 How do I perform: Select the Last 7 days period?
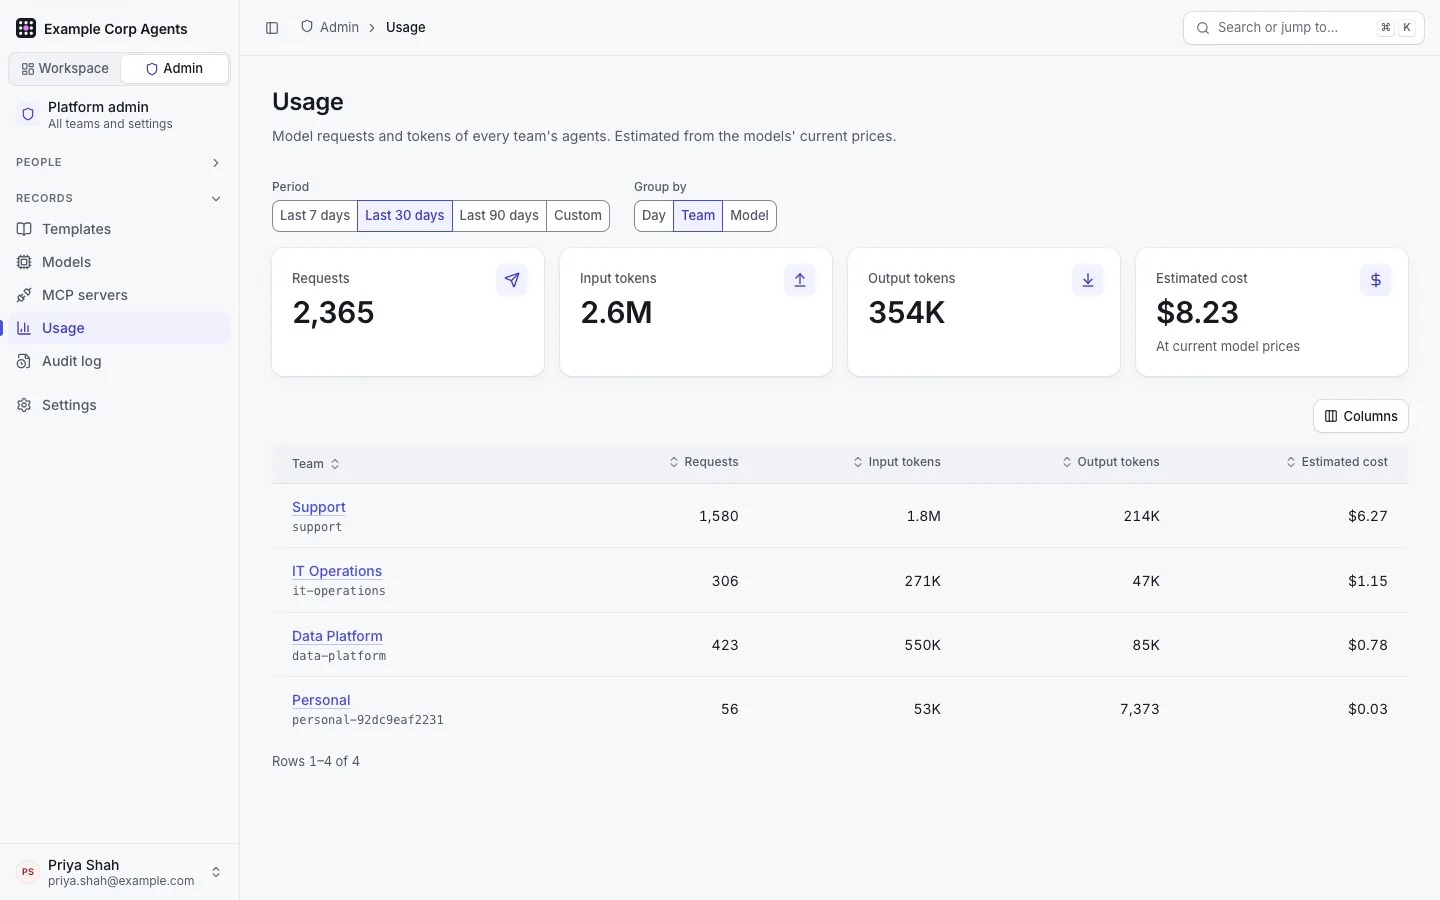tap(315, 216)
